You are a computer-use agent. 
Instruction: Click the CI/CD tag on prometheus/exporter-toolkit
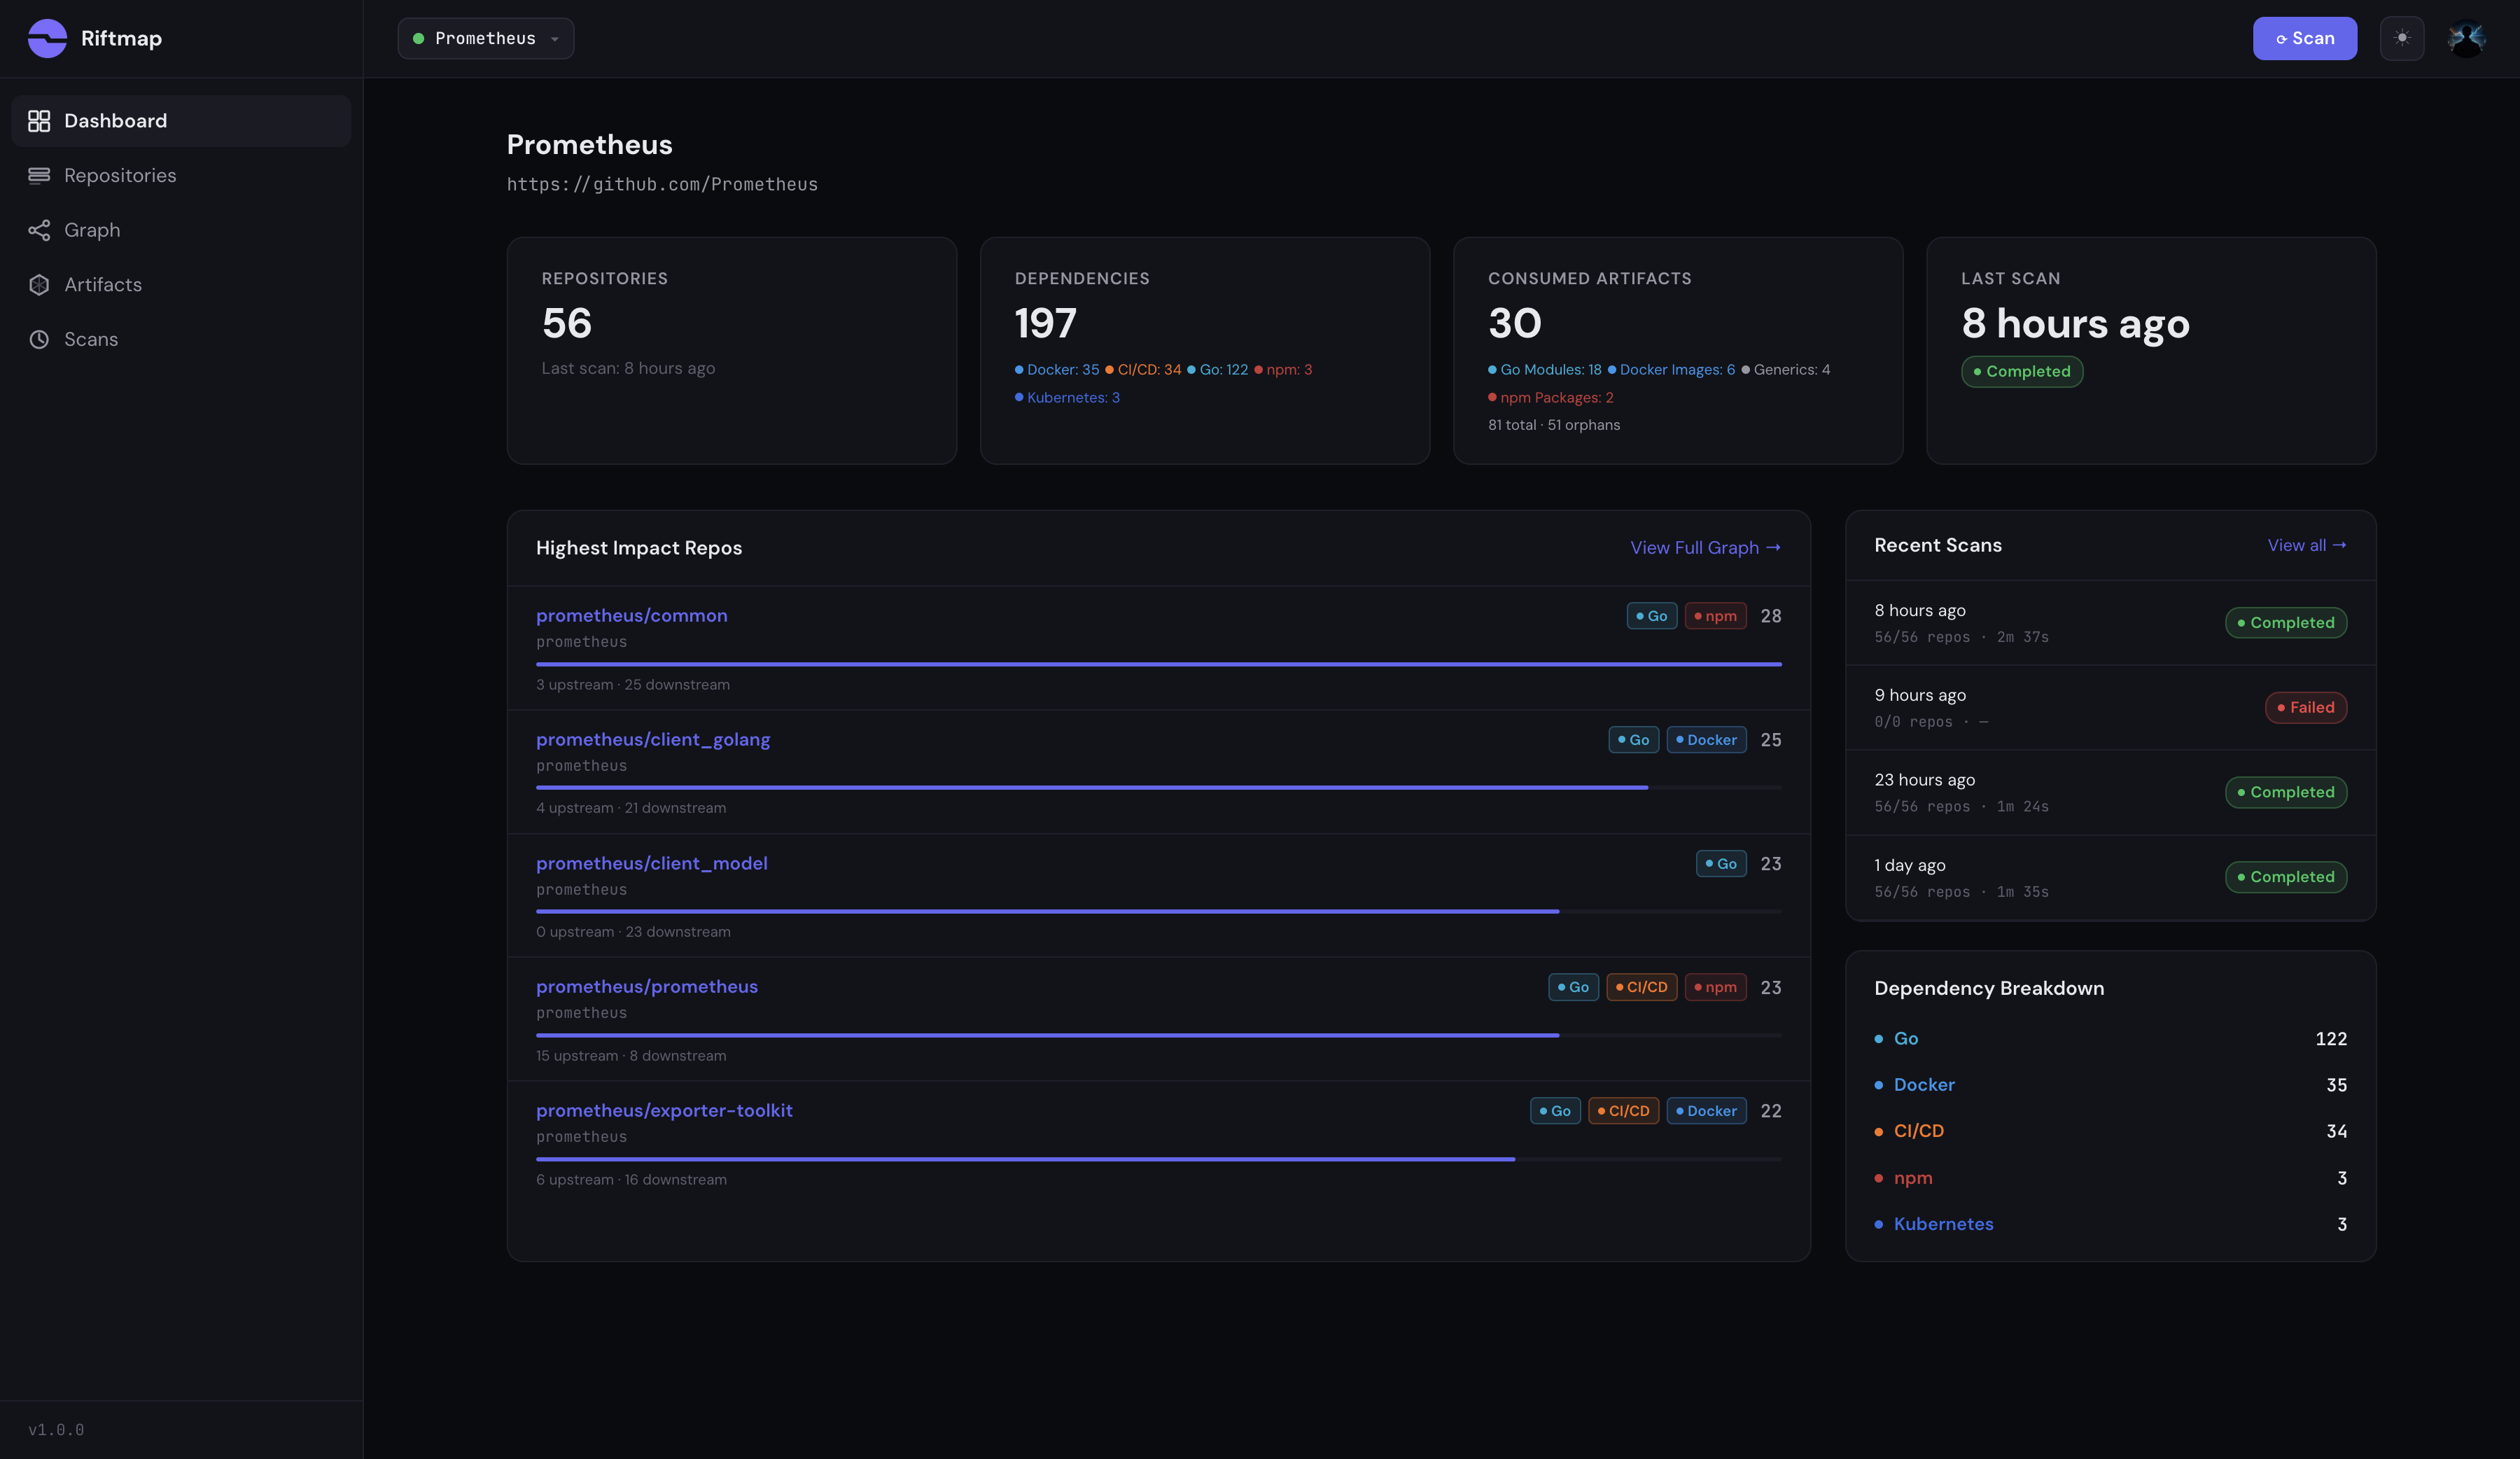[1623, 1111]
